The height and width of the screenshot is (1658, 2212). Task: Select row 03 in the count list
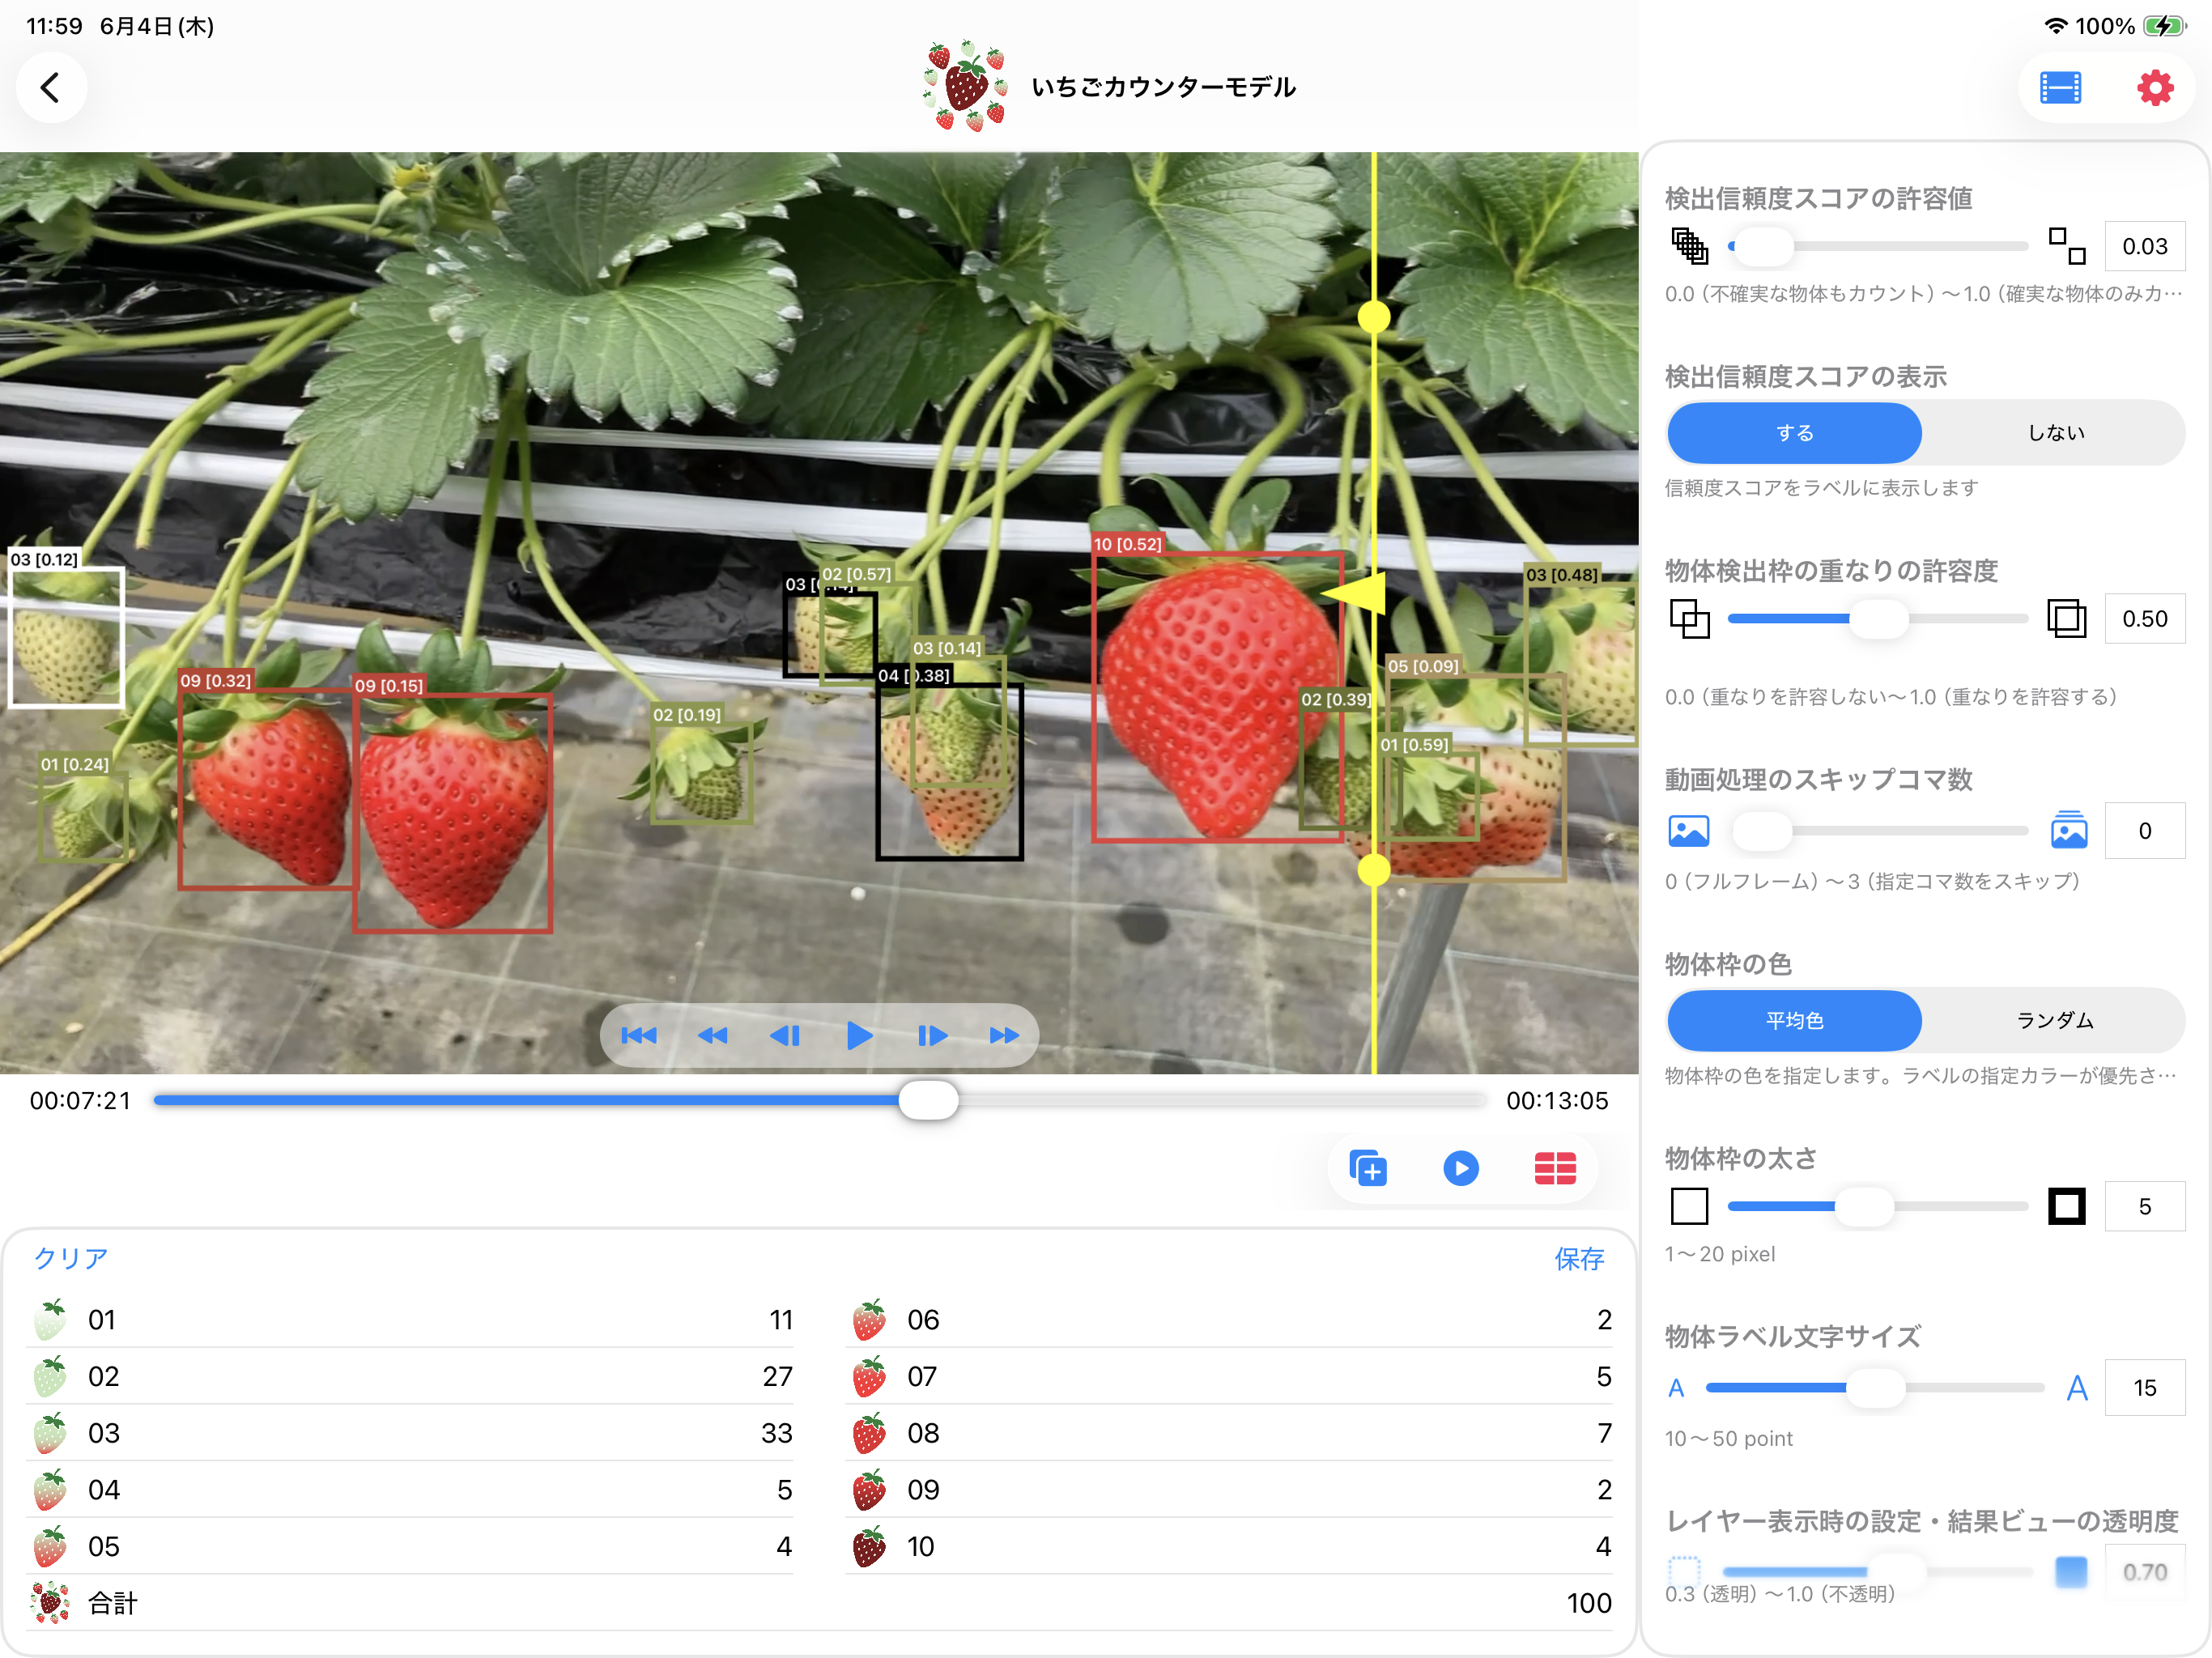(x=410, y=1433)
